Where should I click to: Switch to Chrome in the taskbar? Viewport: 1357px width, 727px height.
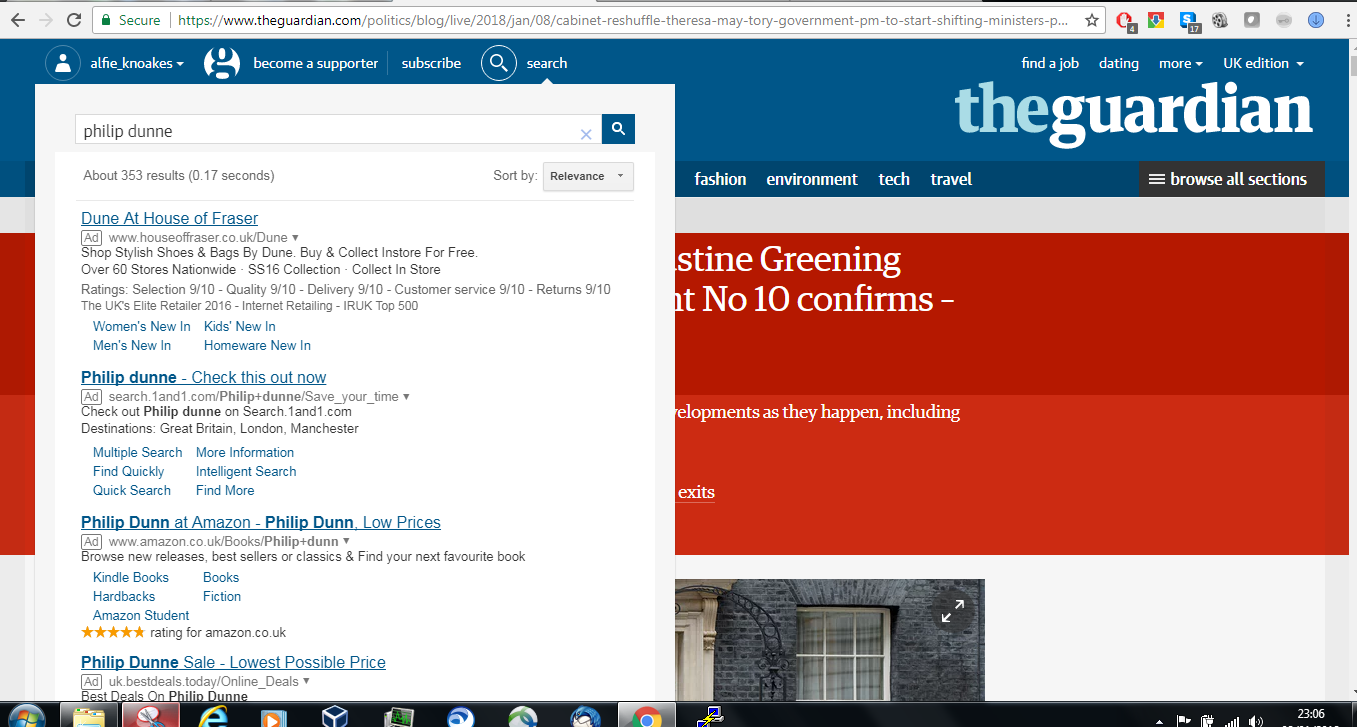click(x=647, y=716)
